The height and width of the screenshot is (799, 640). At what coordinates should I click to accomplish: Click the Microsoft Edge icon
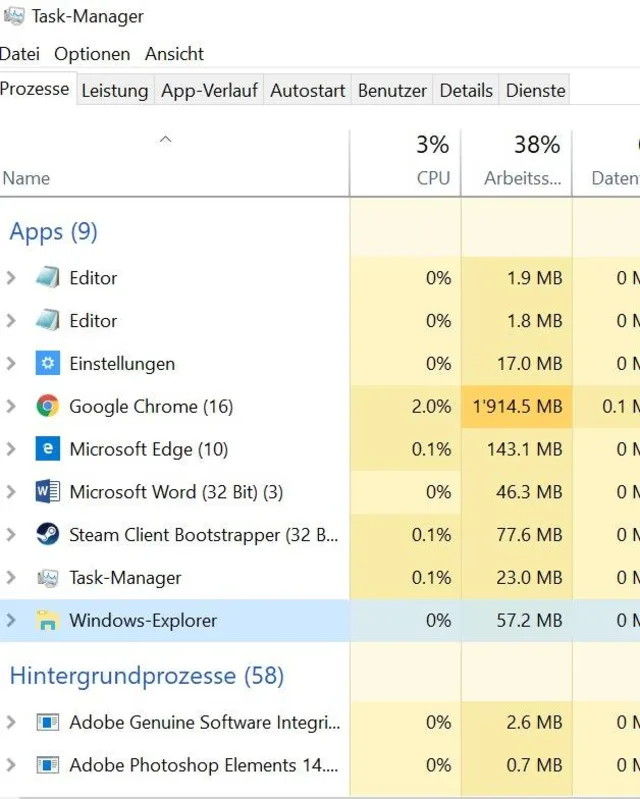point(47,449)
